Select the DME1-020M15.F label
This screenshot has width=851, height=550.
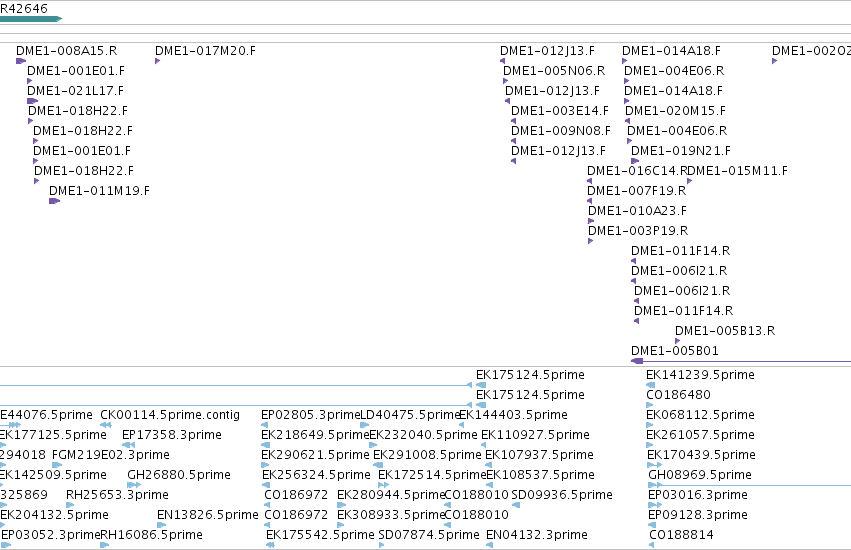tap(676, 111)
